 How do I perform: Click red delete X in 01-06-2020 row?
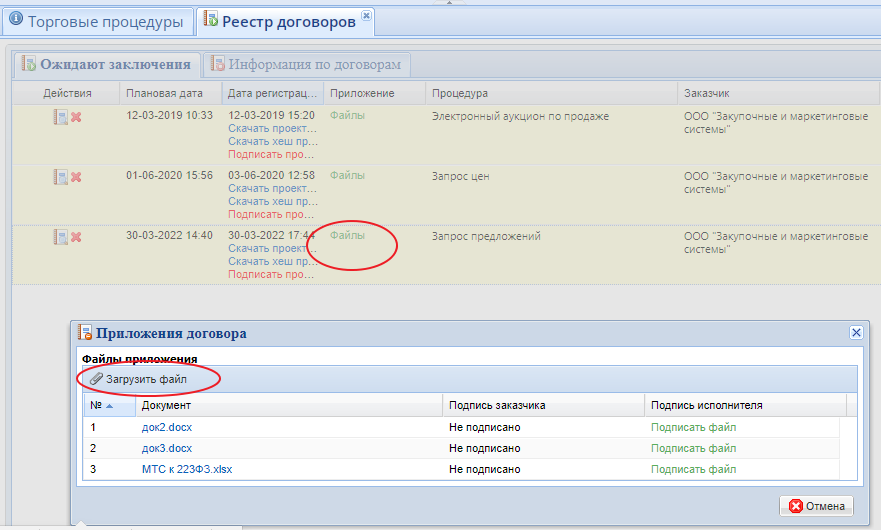pyautogui.click(x=76, y=177)
